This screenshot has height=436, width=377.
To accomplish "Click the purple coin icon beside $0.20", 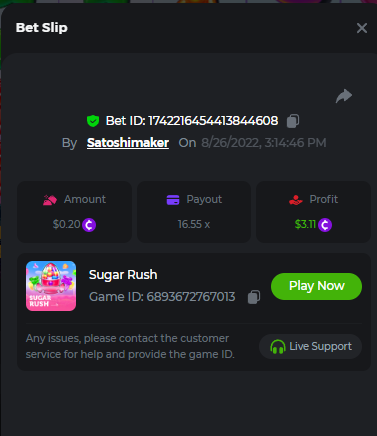I will point(89,225).
